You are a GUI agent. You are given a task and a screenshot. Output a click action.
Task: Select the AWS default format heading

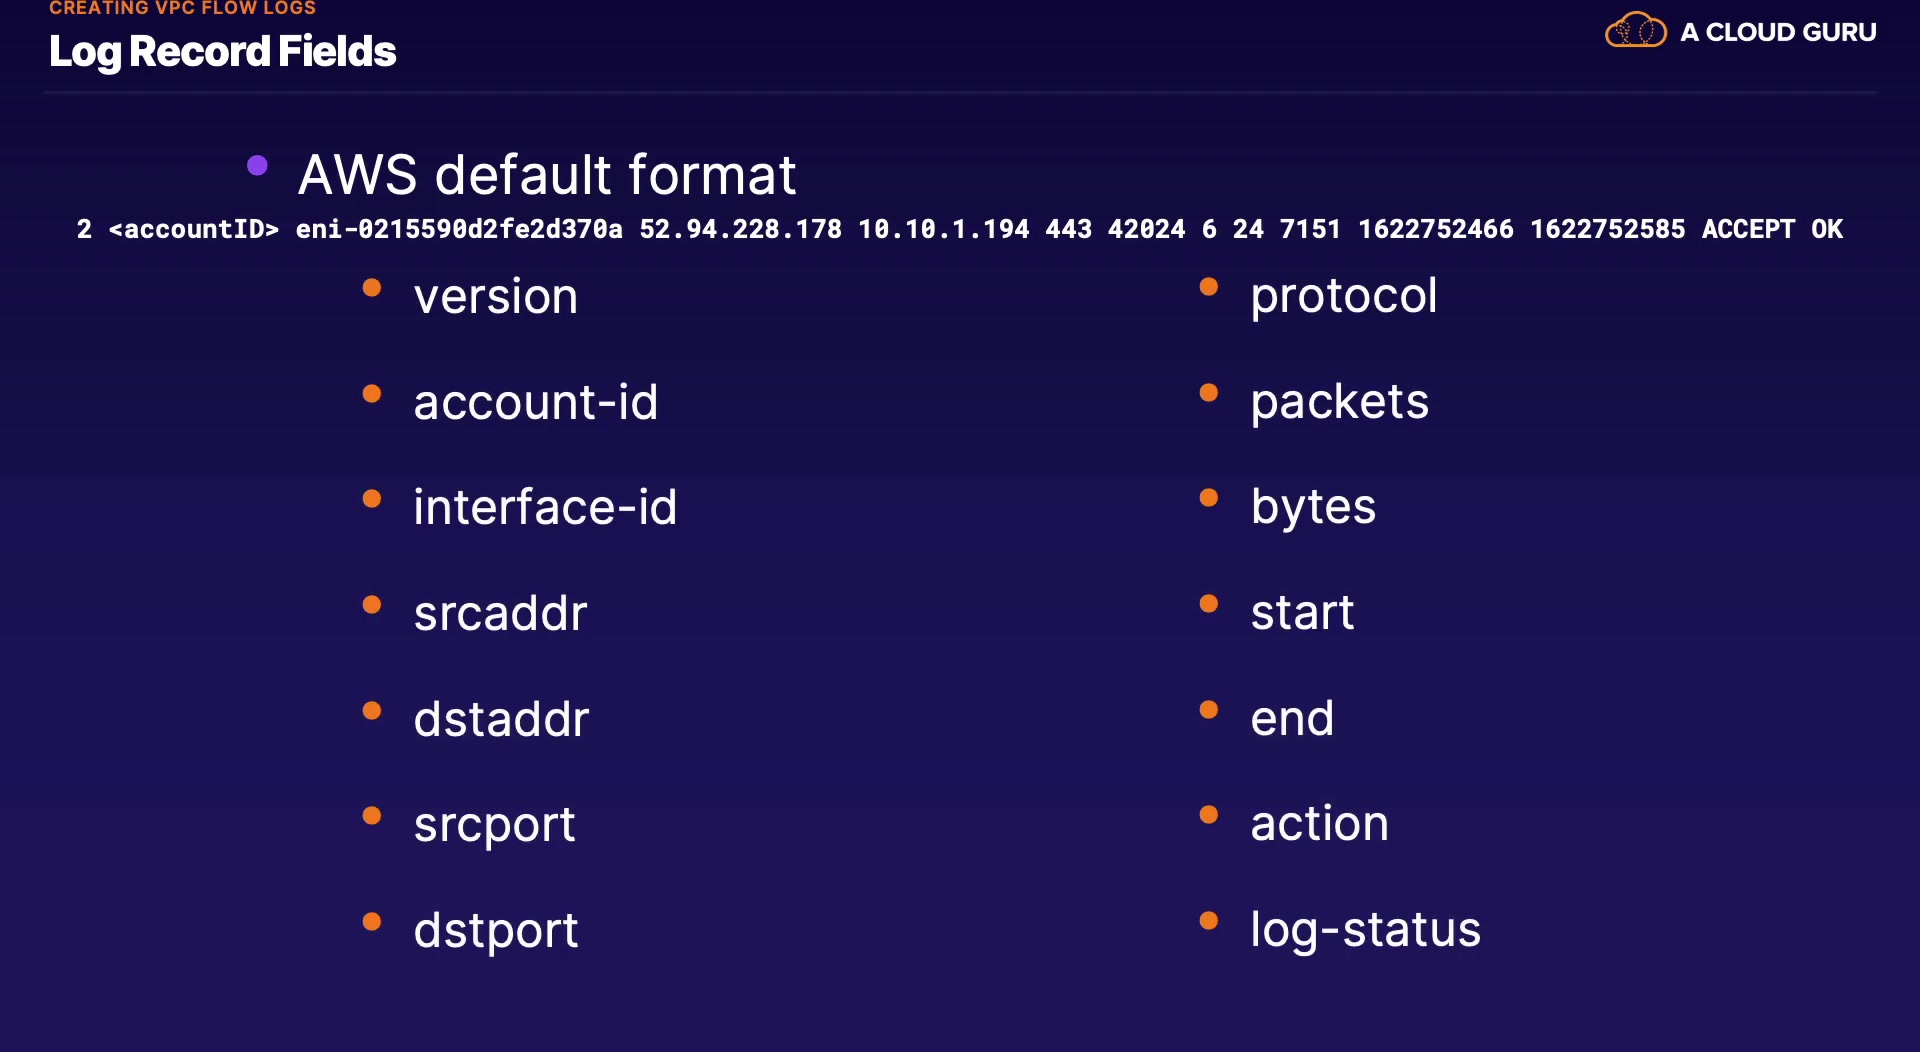(x=547, y=175)
